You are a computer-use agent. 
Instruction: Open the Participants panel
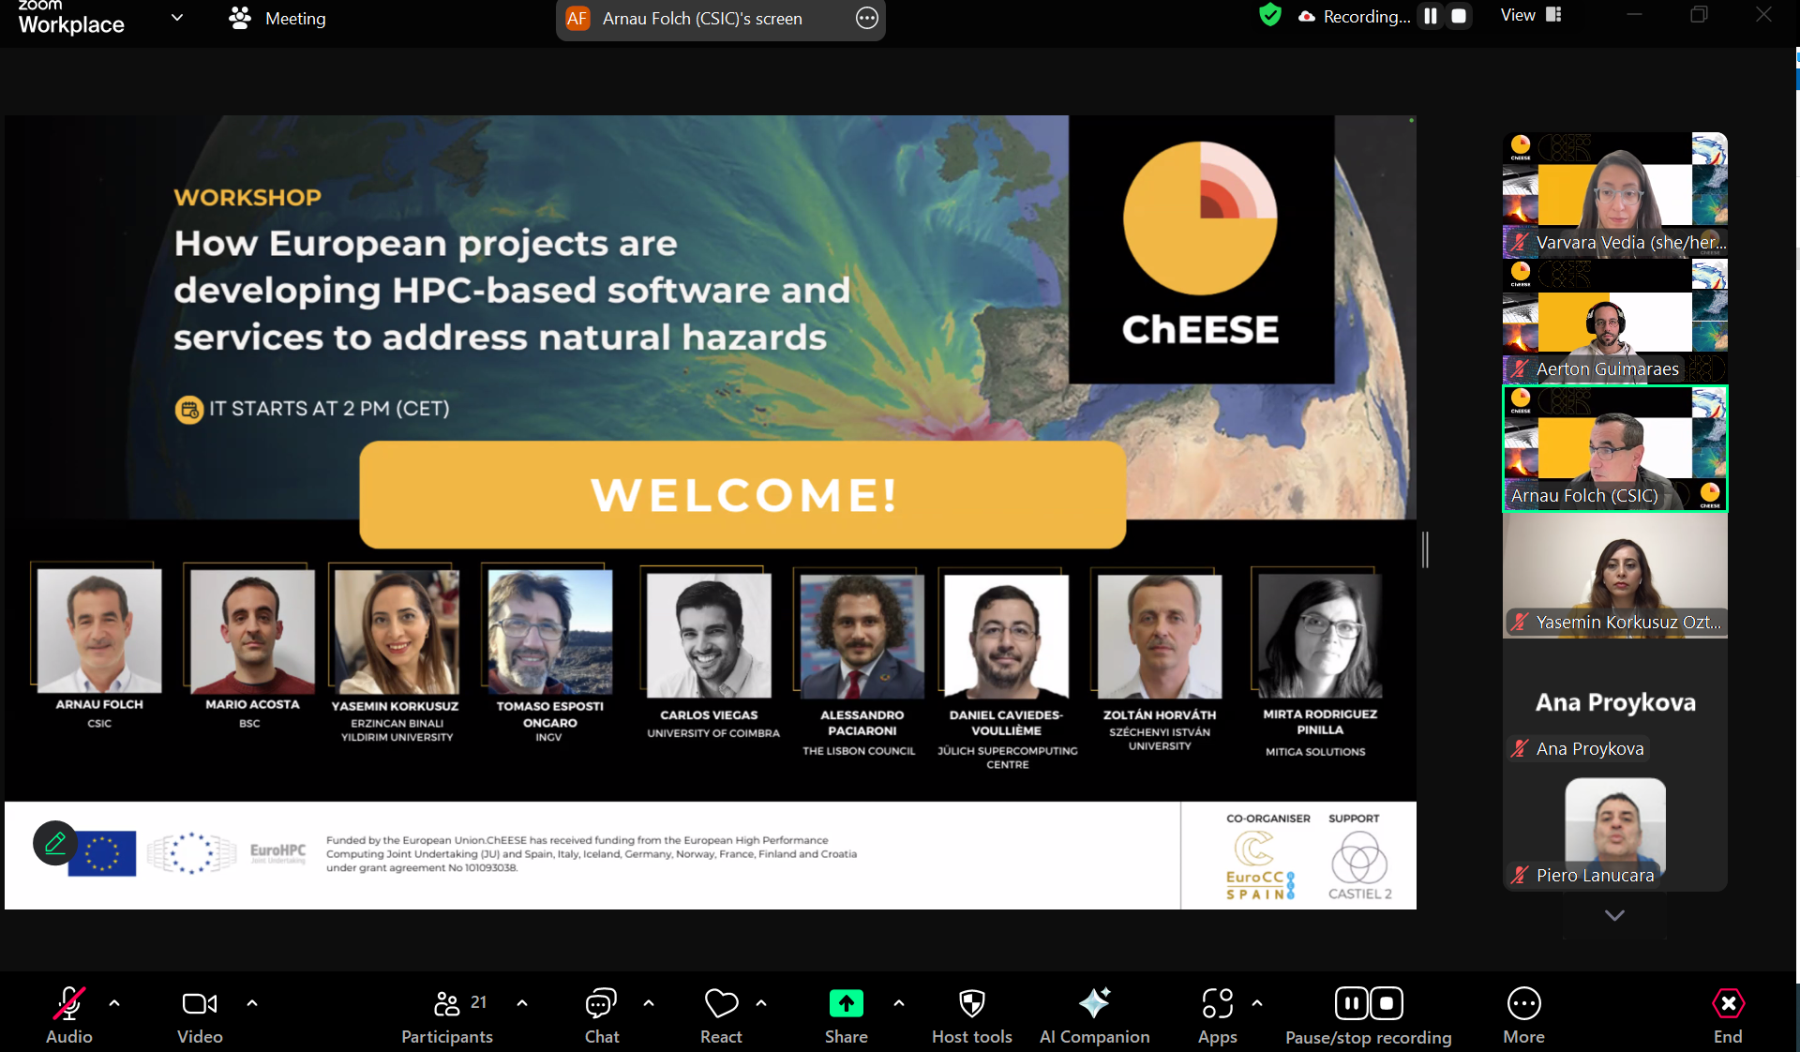point(447,1015)
